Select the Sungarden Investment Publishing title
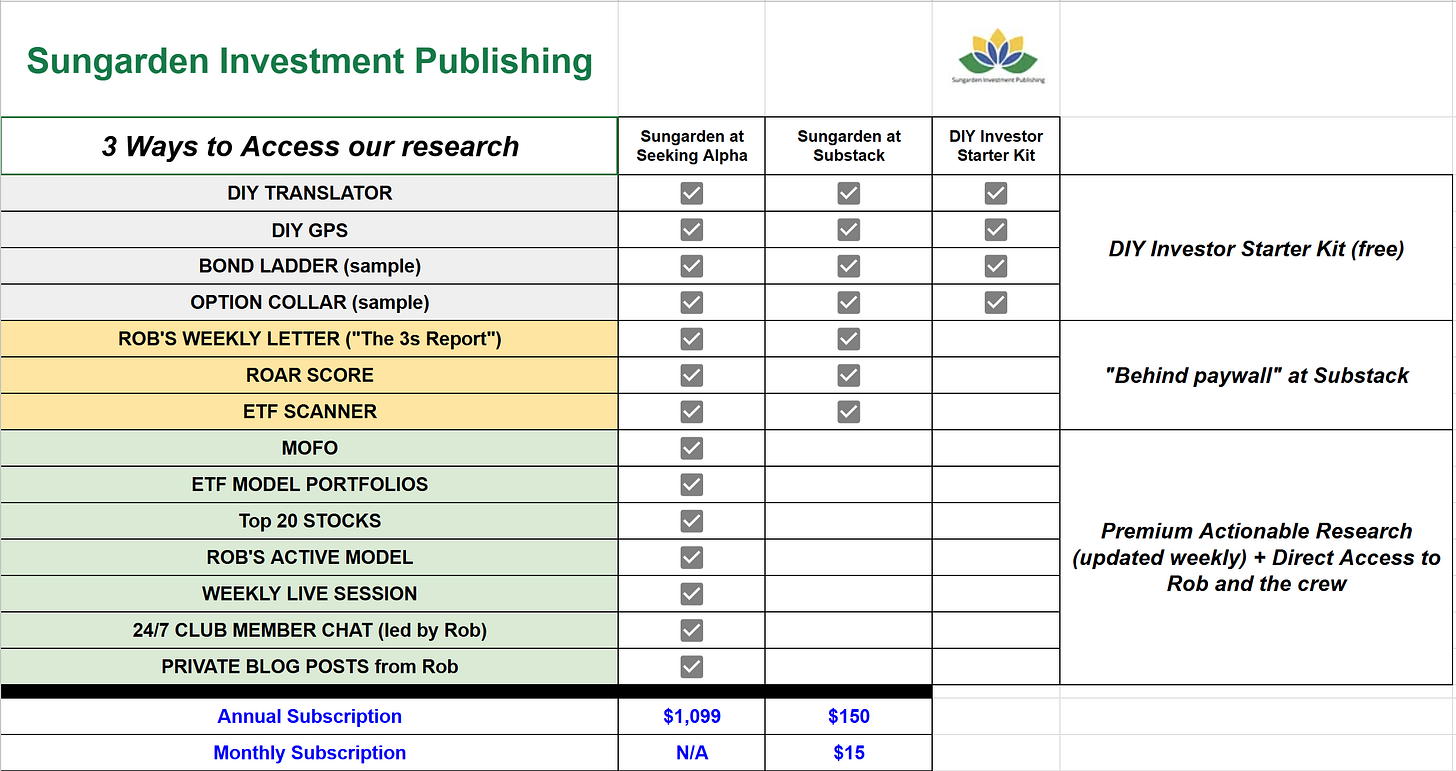 click(x=309, y=61)
